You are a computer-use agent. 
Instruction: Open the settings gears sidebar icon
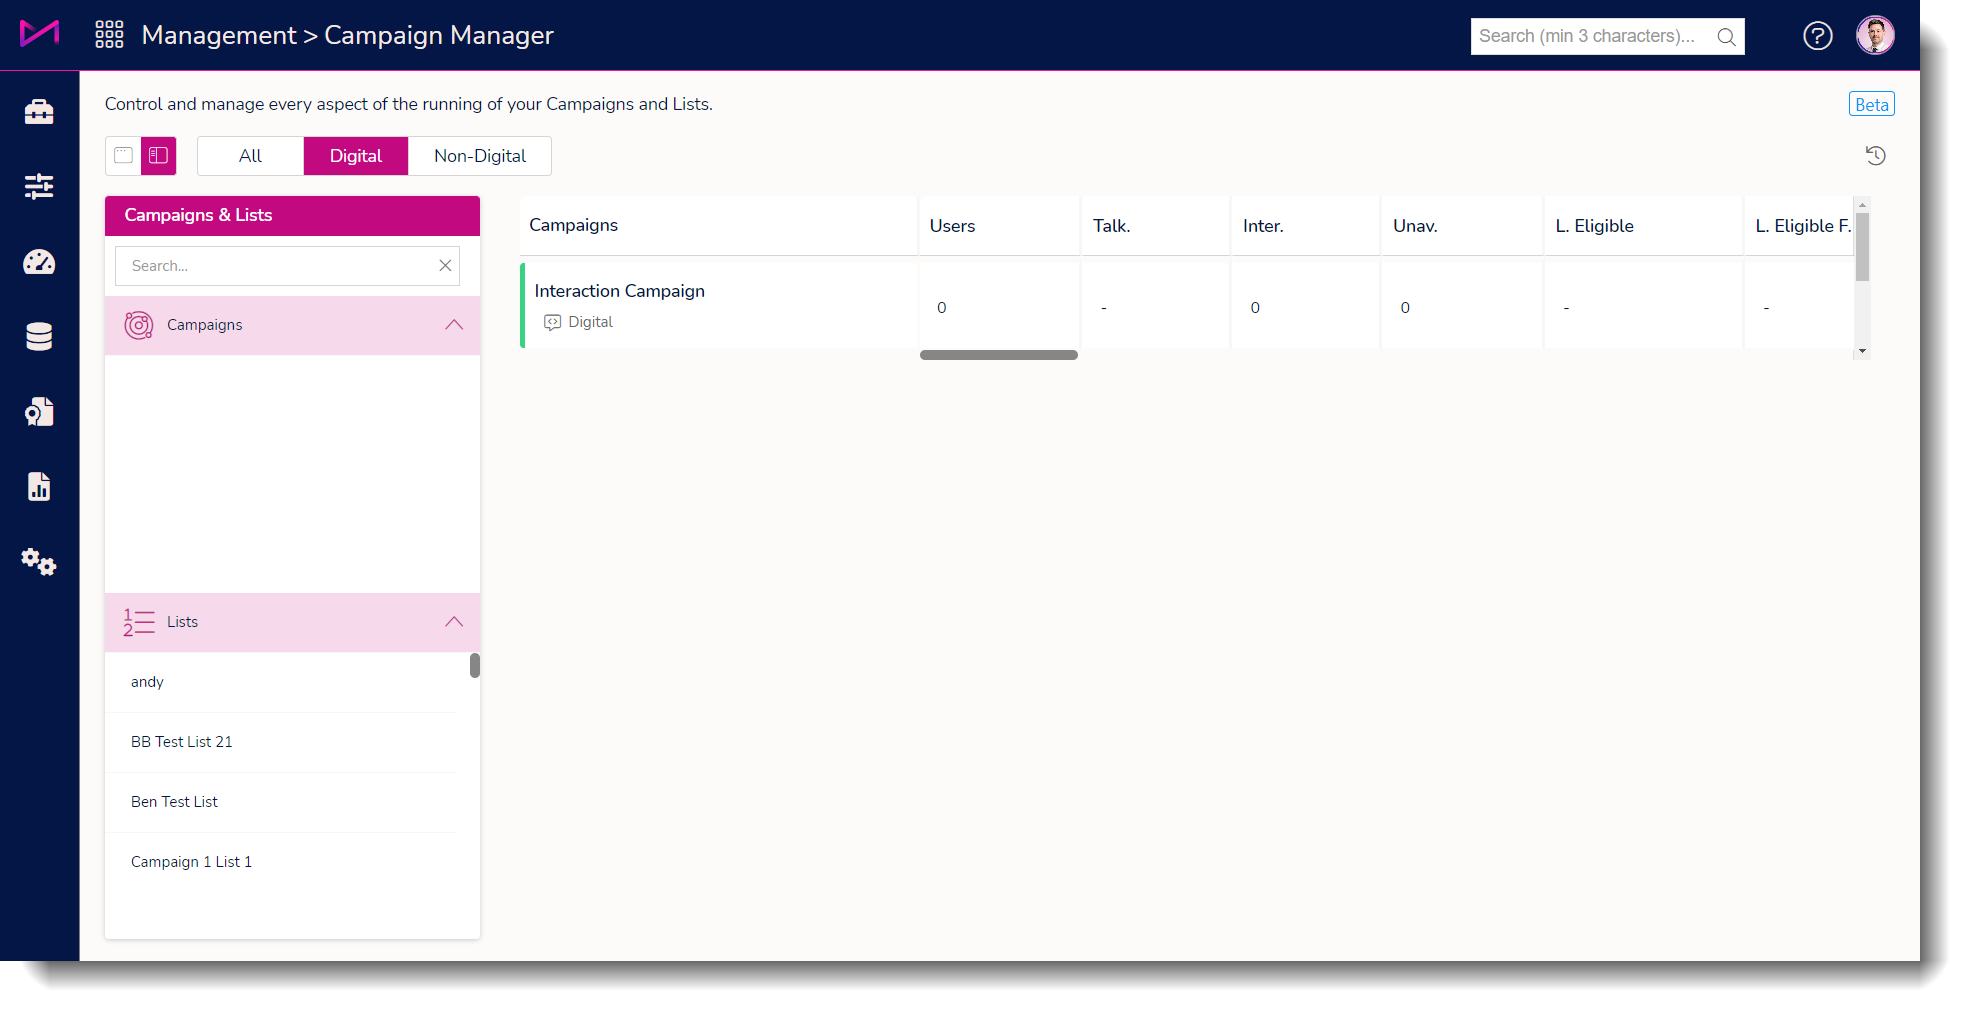(x=39, y=562)
